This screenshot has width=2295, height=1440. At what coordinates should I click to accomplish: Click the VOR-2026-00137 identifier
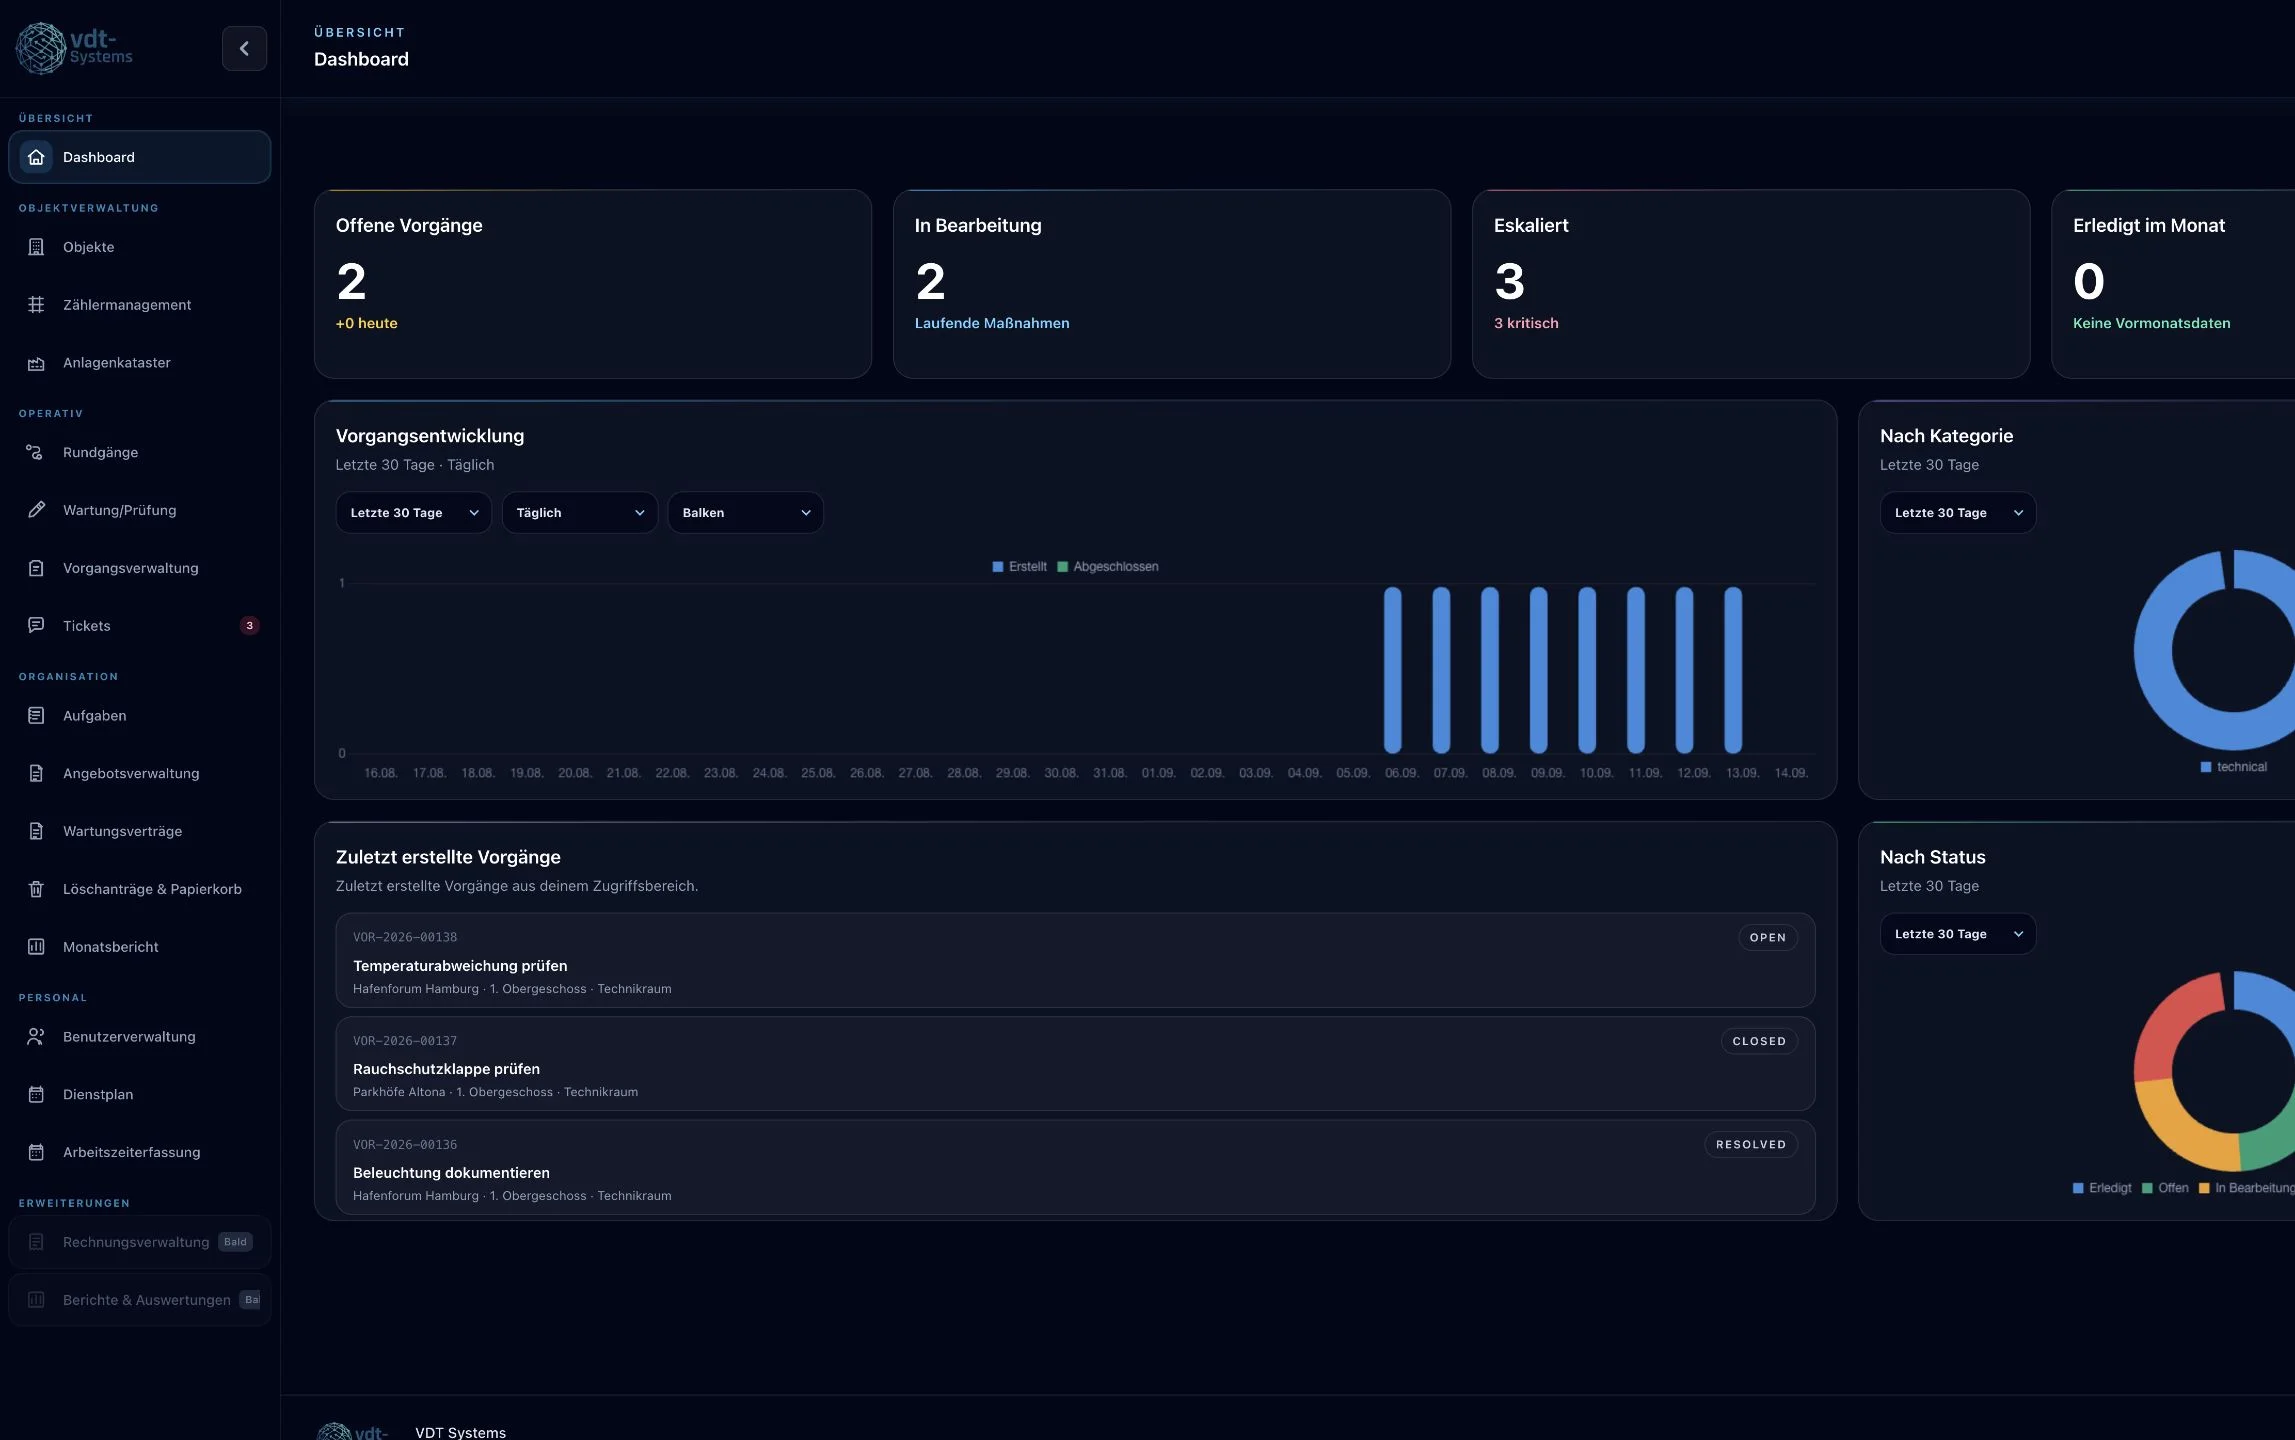coord(405,1041)
